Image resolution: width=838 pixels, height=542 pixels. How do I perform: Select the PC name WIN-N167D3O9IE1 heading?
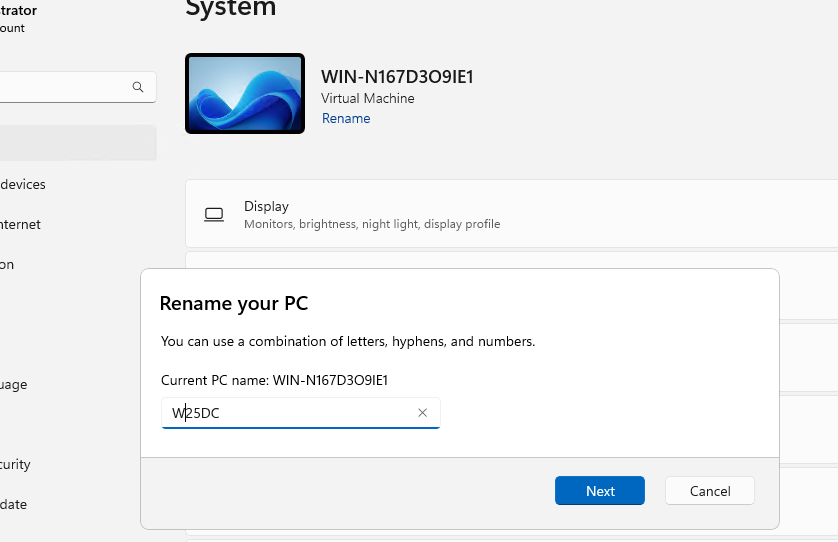point(397,77)
